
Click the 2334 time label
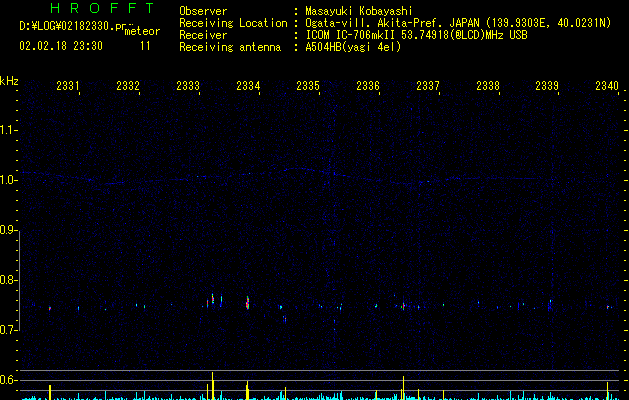coord(248,85)
